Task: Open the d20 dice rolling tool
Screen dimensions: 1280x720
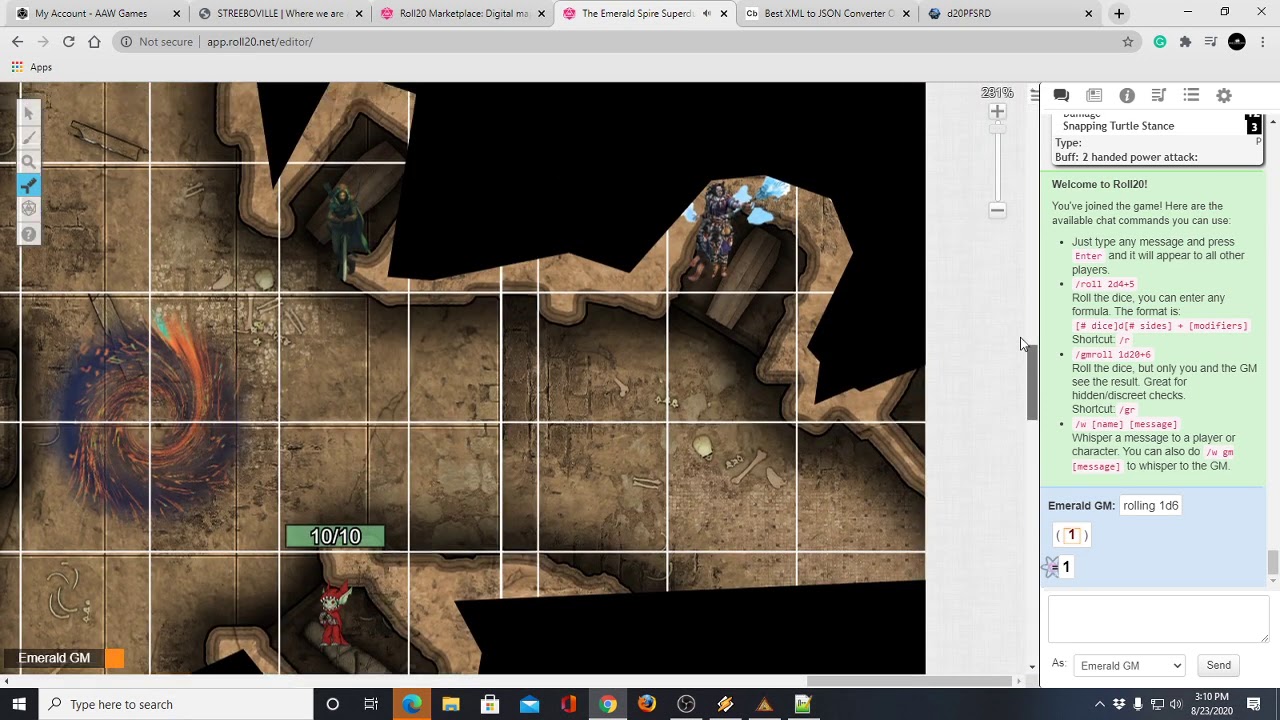Action: tap(28, 209)
